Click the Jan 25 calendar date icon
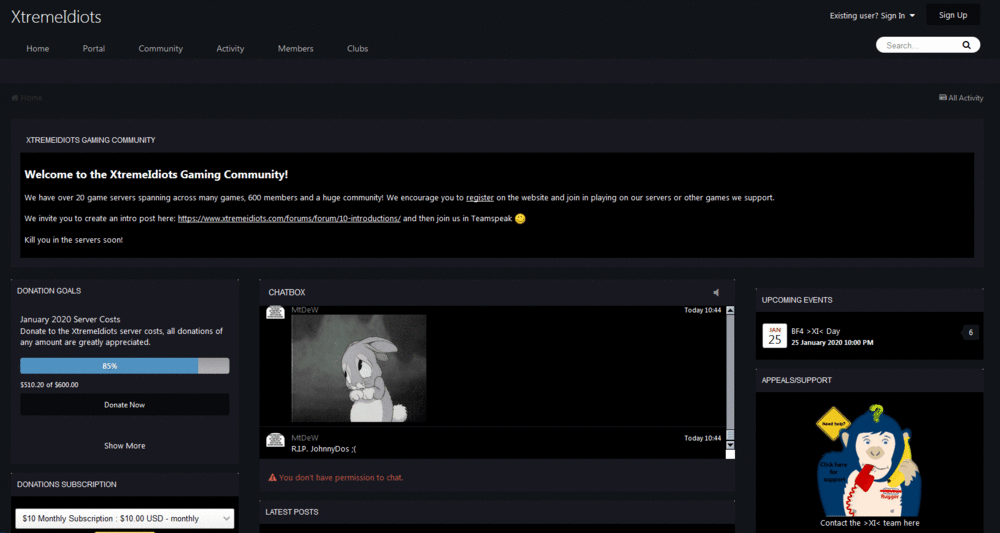This screenshot has height=533, width=1000. click(774, 335)
